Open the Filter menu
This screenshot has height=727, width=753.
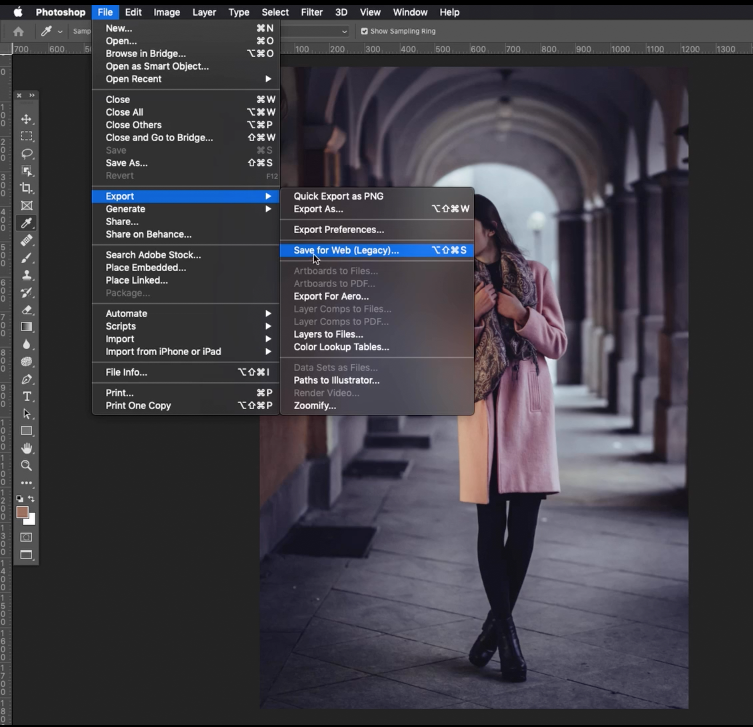tap(311, 12)
